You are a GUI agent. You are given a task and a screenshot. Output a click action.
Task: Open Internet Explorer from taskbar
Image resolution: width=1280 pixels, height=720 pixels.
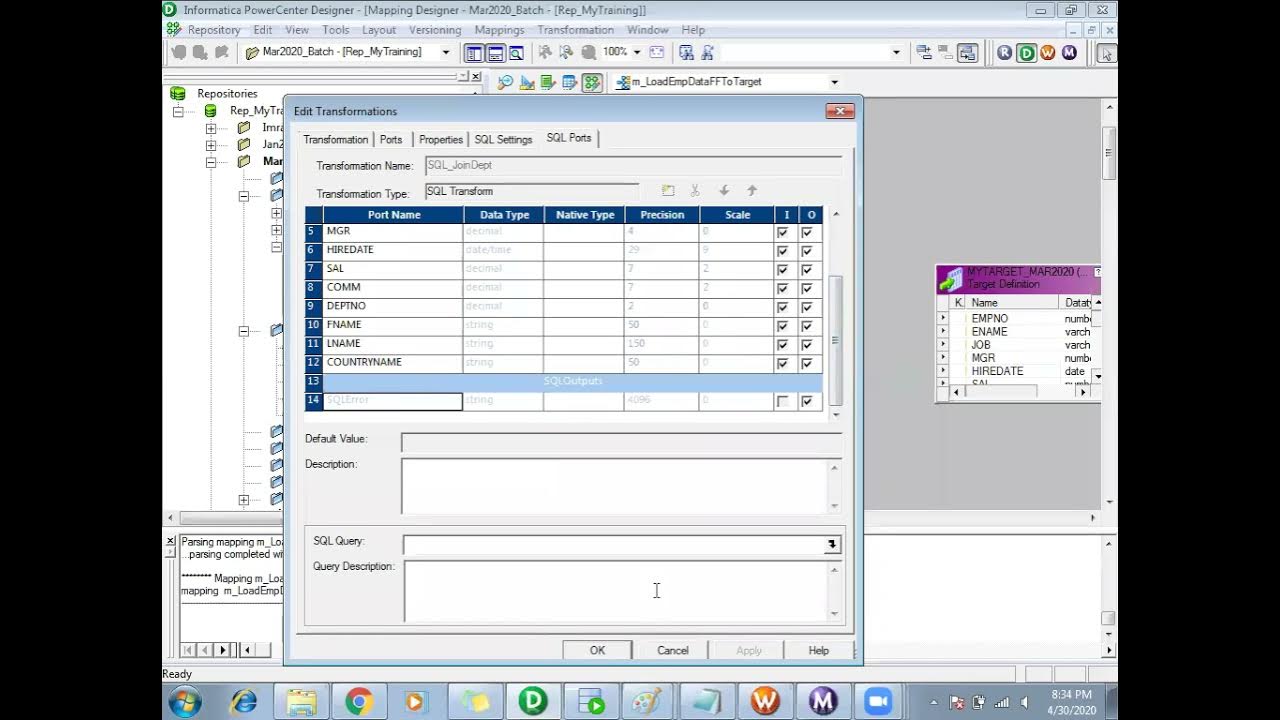pyautogui.click(x=244, y=702)
